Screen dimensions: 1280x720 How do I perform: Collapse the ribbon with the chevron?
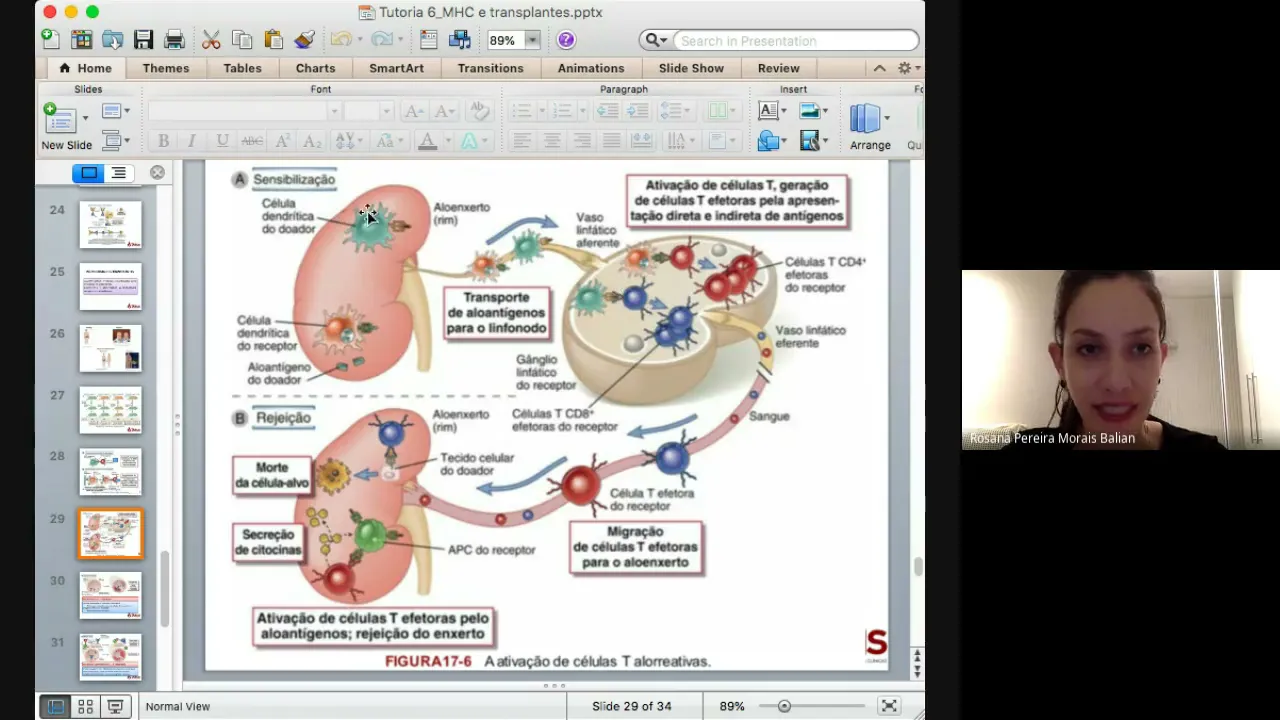point(879,68)
